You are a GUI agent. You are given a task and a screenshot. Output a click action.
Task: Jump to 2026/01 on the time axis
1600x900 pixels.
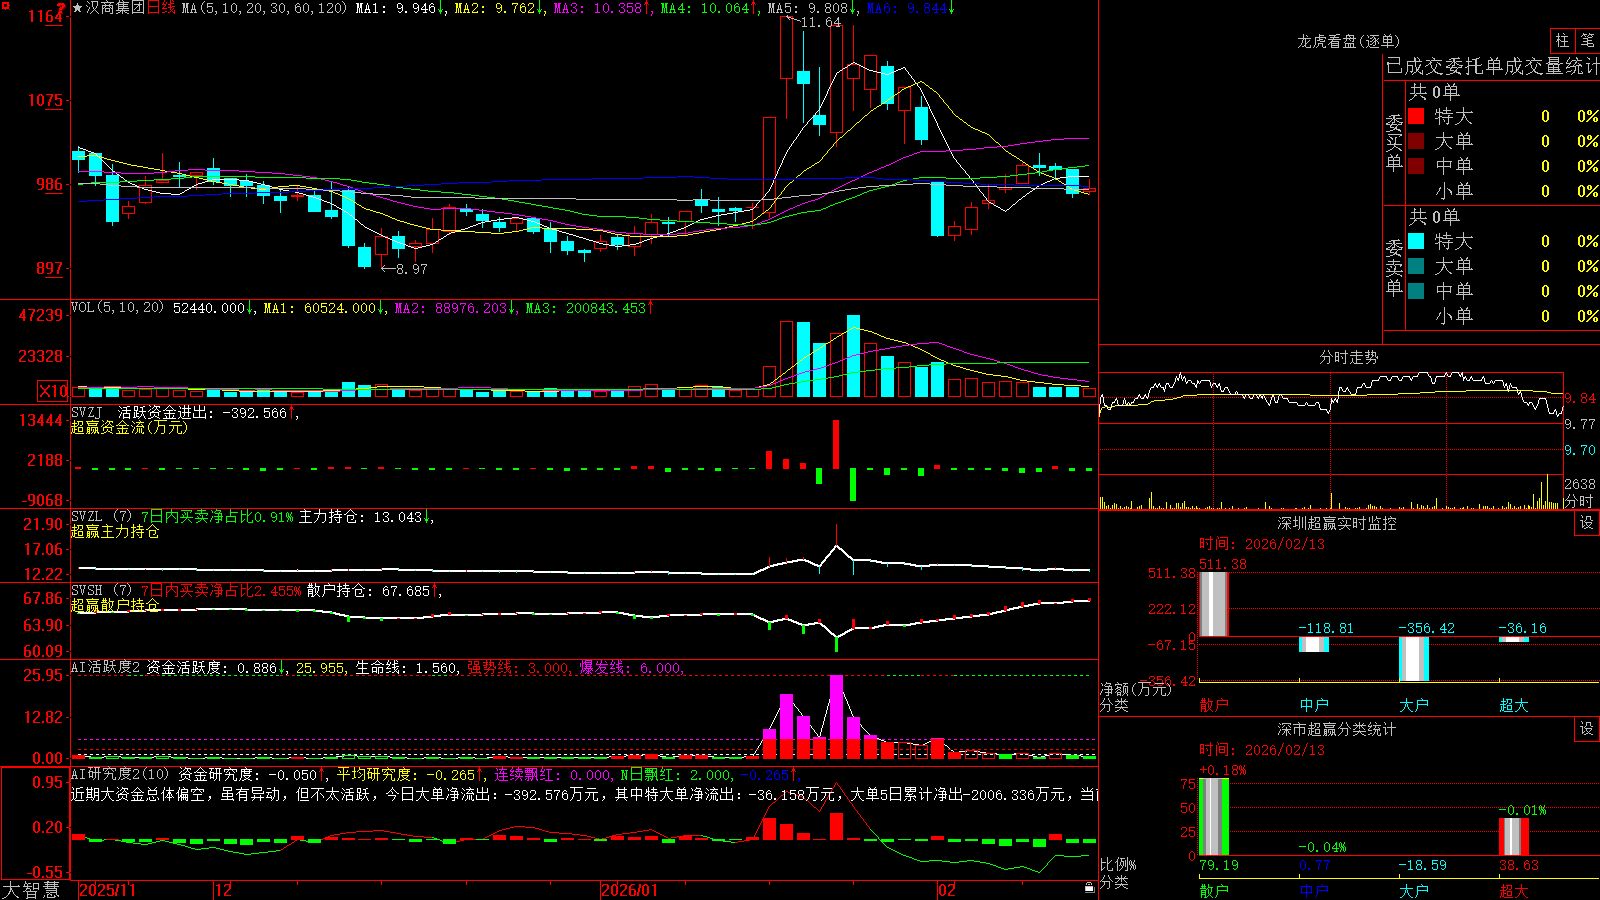click(629, 890)
